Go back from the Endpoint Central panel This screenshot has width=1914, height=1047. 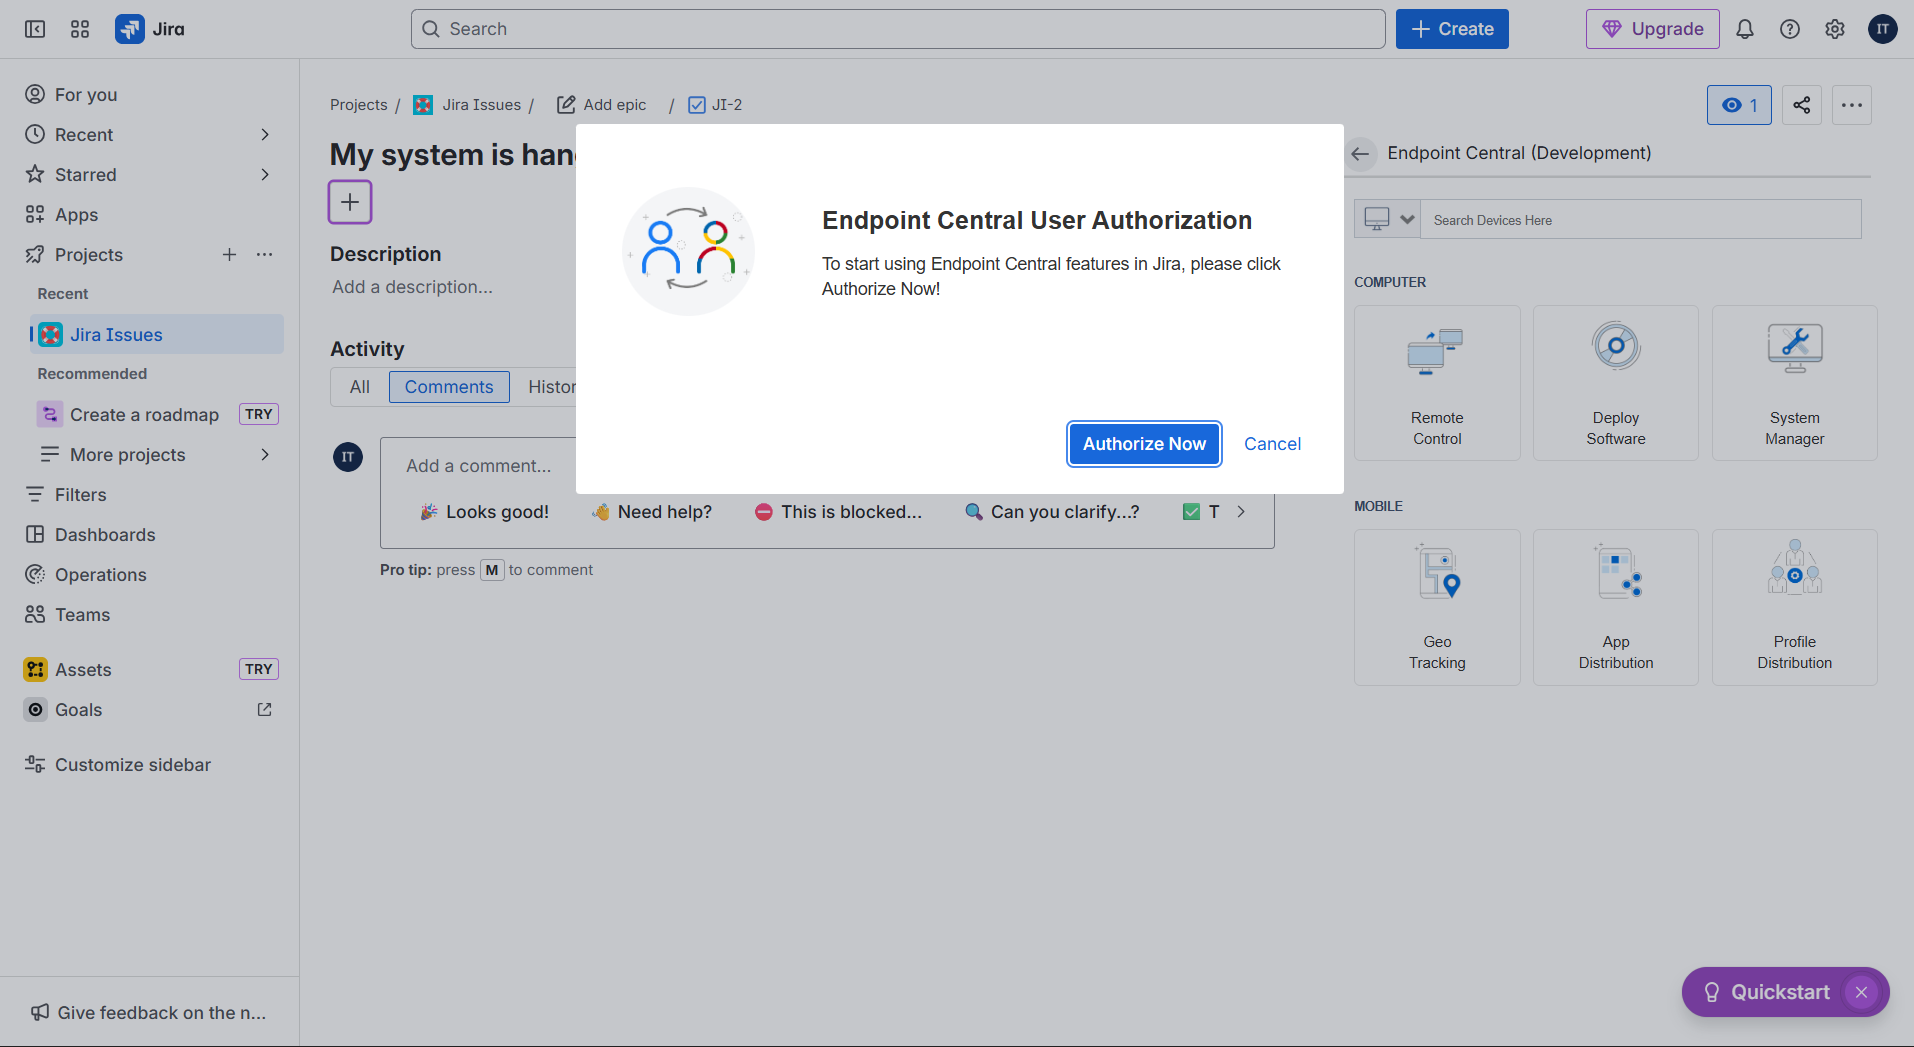coord(1360,153)
